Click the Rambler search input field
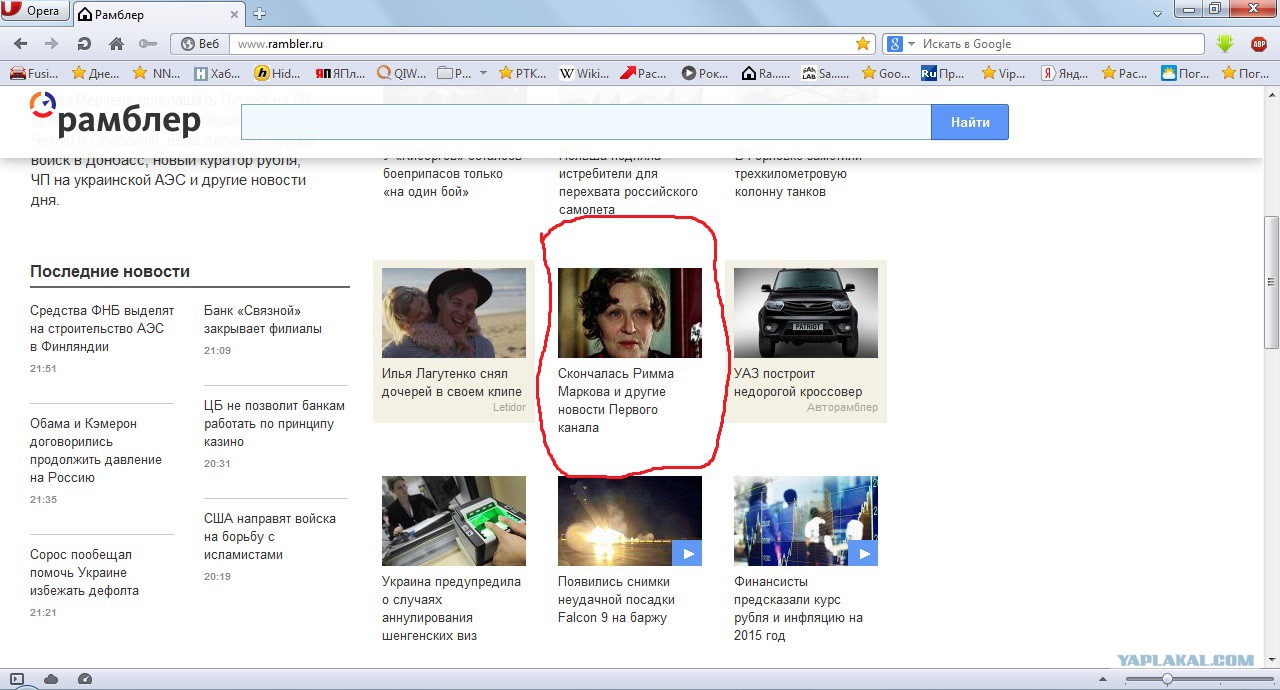The height and width of the screenshot is (690, 1280). (x=586, y=122)
